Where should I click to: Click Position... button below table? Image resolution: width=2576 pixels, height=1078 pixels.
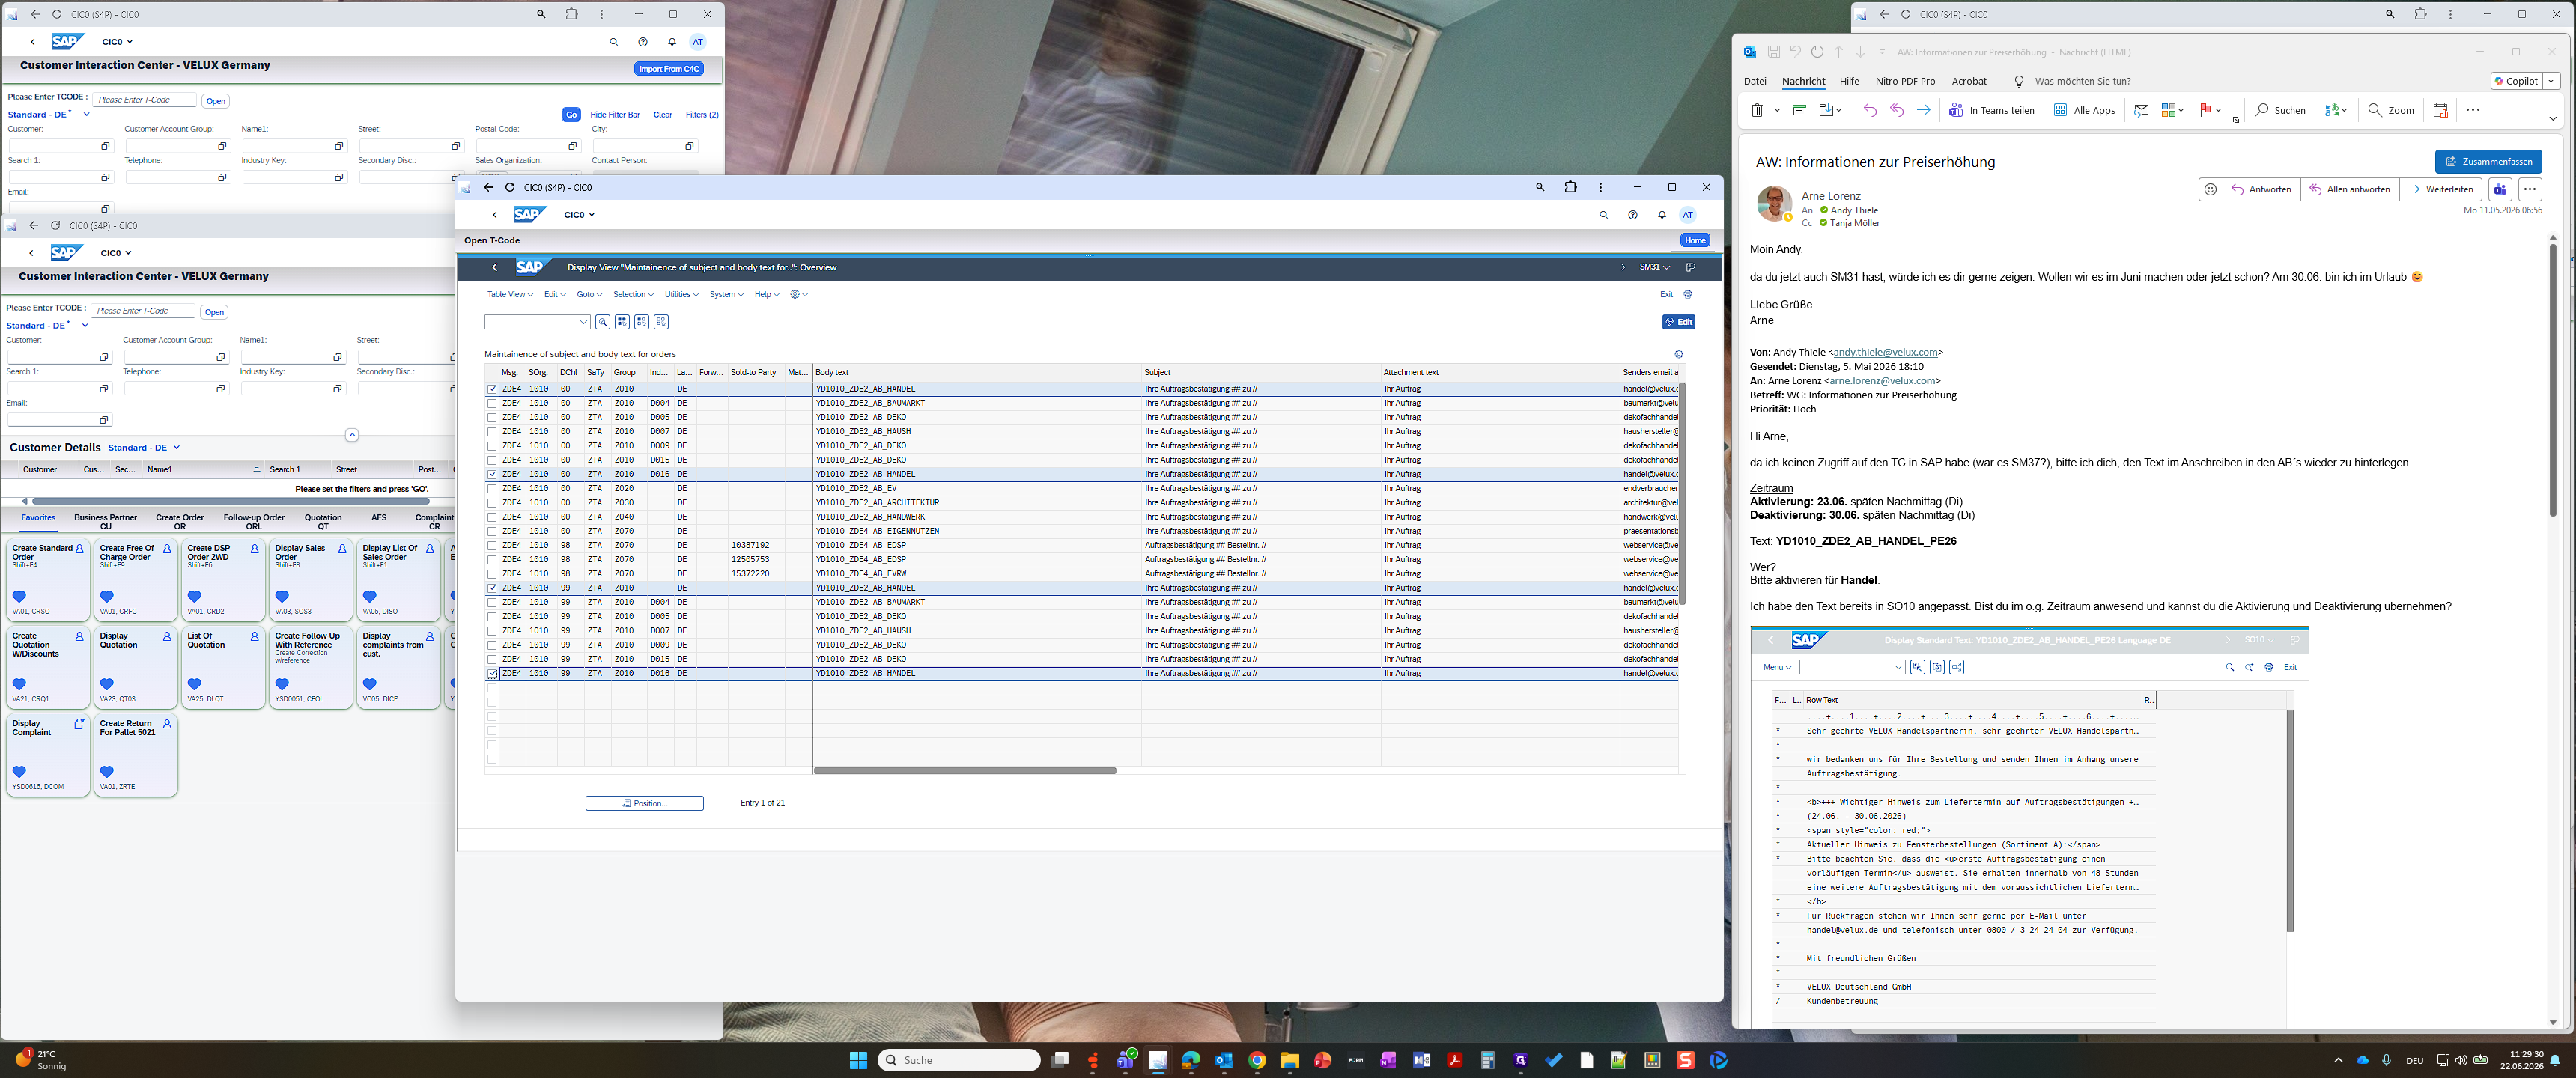[644, 803]
